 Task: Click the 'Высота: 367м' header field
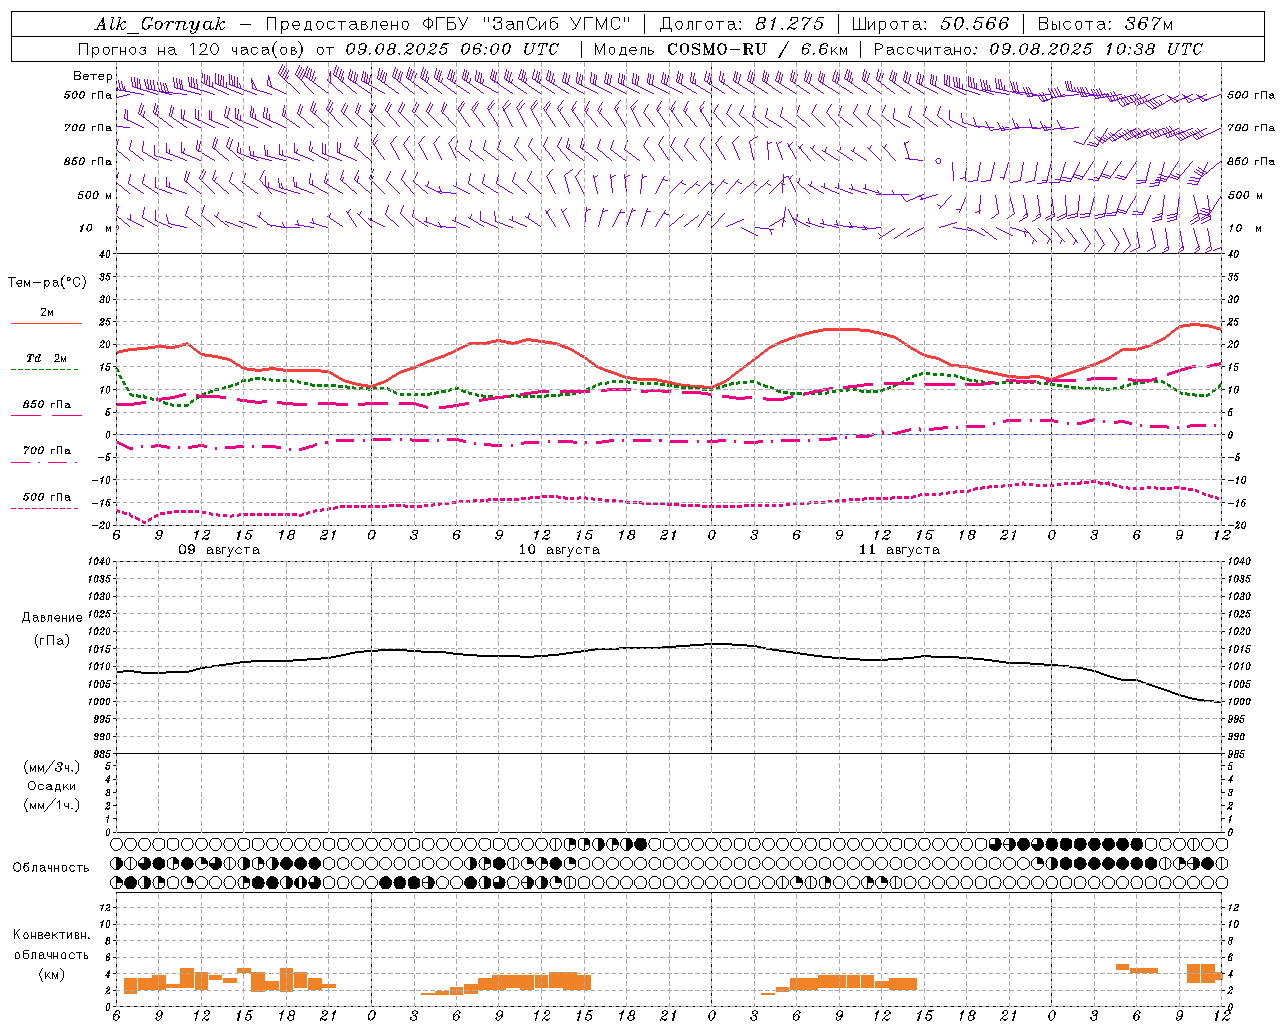pos(1105,24)
